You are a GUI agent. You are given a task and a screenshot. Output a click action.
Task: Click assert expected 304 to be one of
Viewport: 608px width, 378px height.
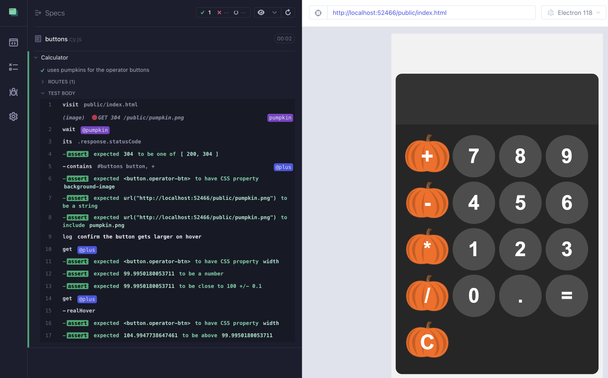click(x=167, y=154)
